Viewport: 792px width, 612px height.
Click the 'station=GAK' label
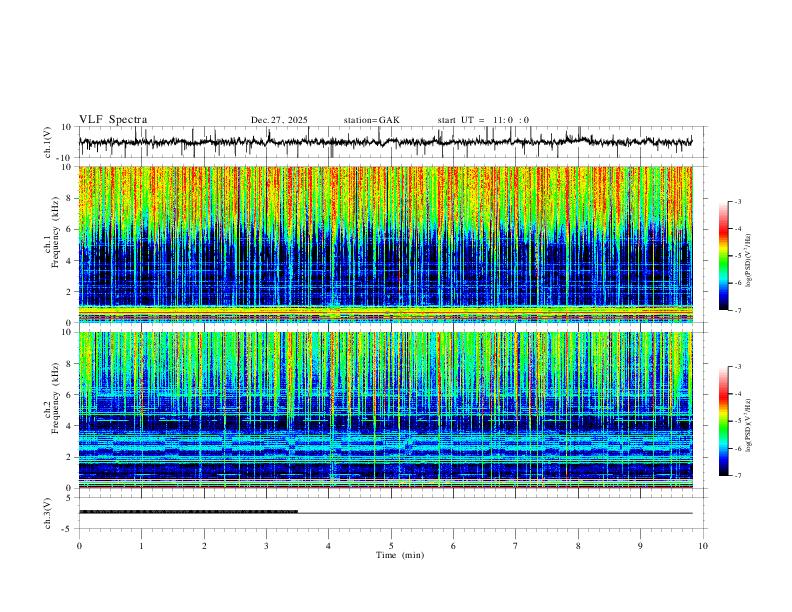(x=372, y=120)
